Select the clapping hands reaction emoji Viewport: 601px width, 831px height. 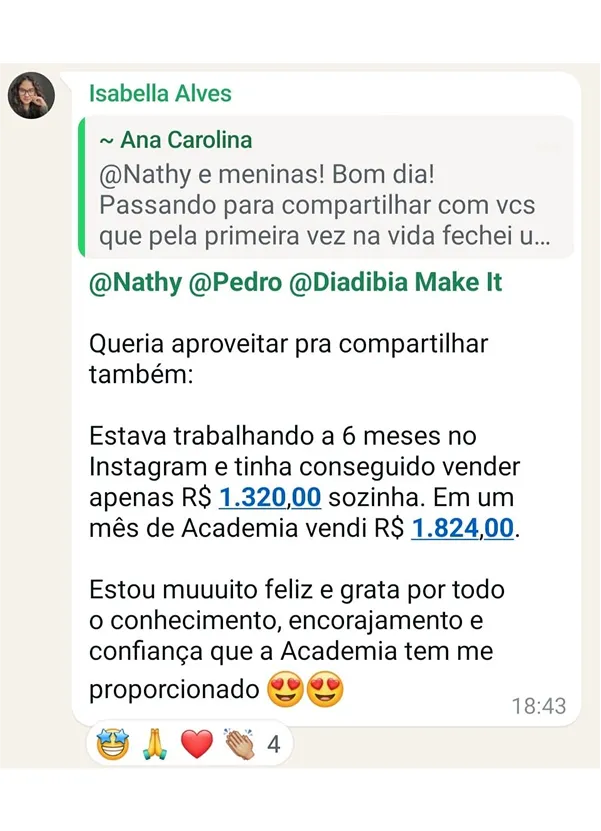point(240,744)
